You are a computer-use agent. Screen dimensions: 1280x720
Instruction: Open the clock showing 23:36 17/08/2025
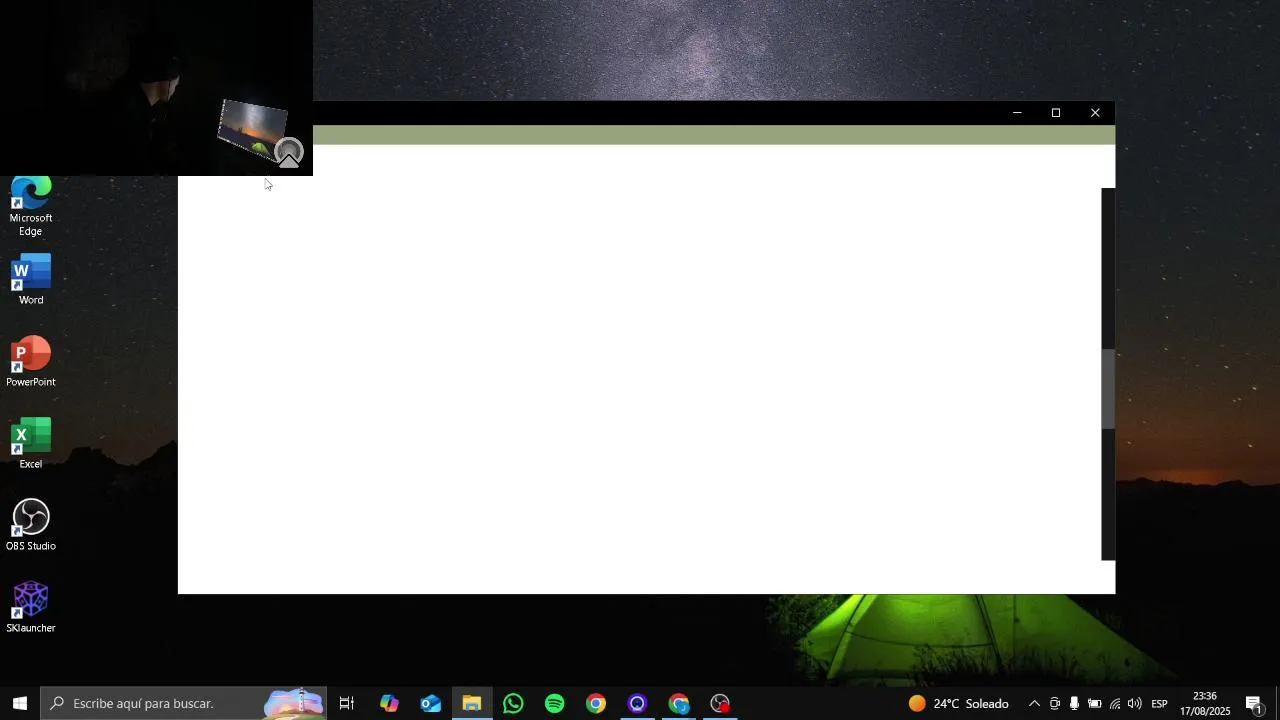click(x=1205, y=703)
